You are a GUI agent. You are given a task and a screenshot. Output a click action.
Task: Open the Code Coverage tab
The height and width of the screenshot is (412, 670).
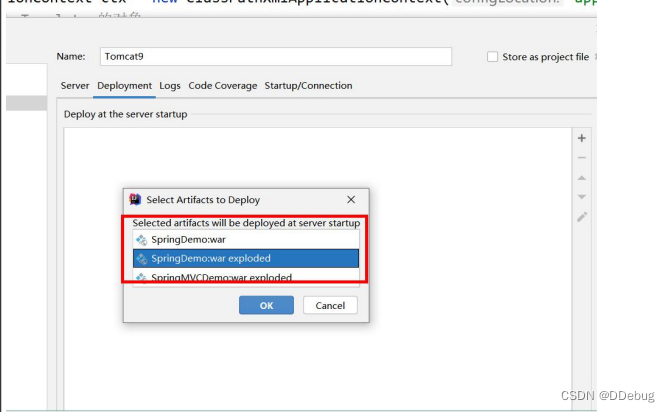pyautogui.click(x=223, y=86)
